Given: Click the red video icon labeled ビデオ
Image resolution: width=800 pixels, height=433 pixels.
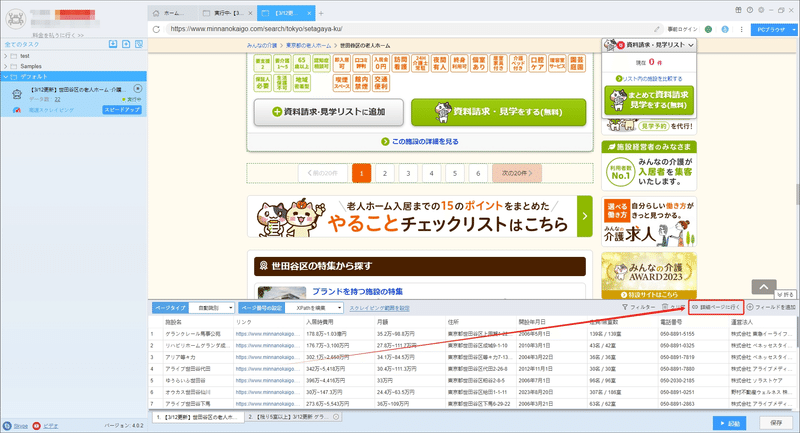Looking at the screenshot, I should click(x=36, y=426).
